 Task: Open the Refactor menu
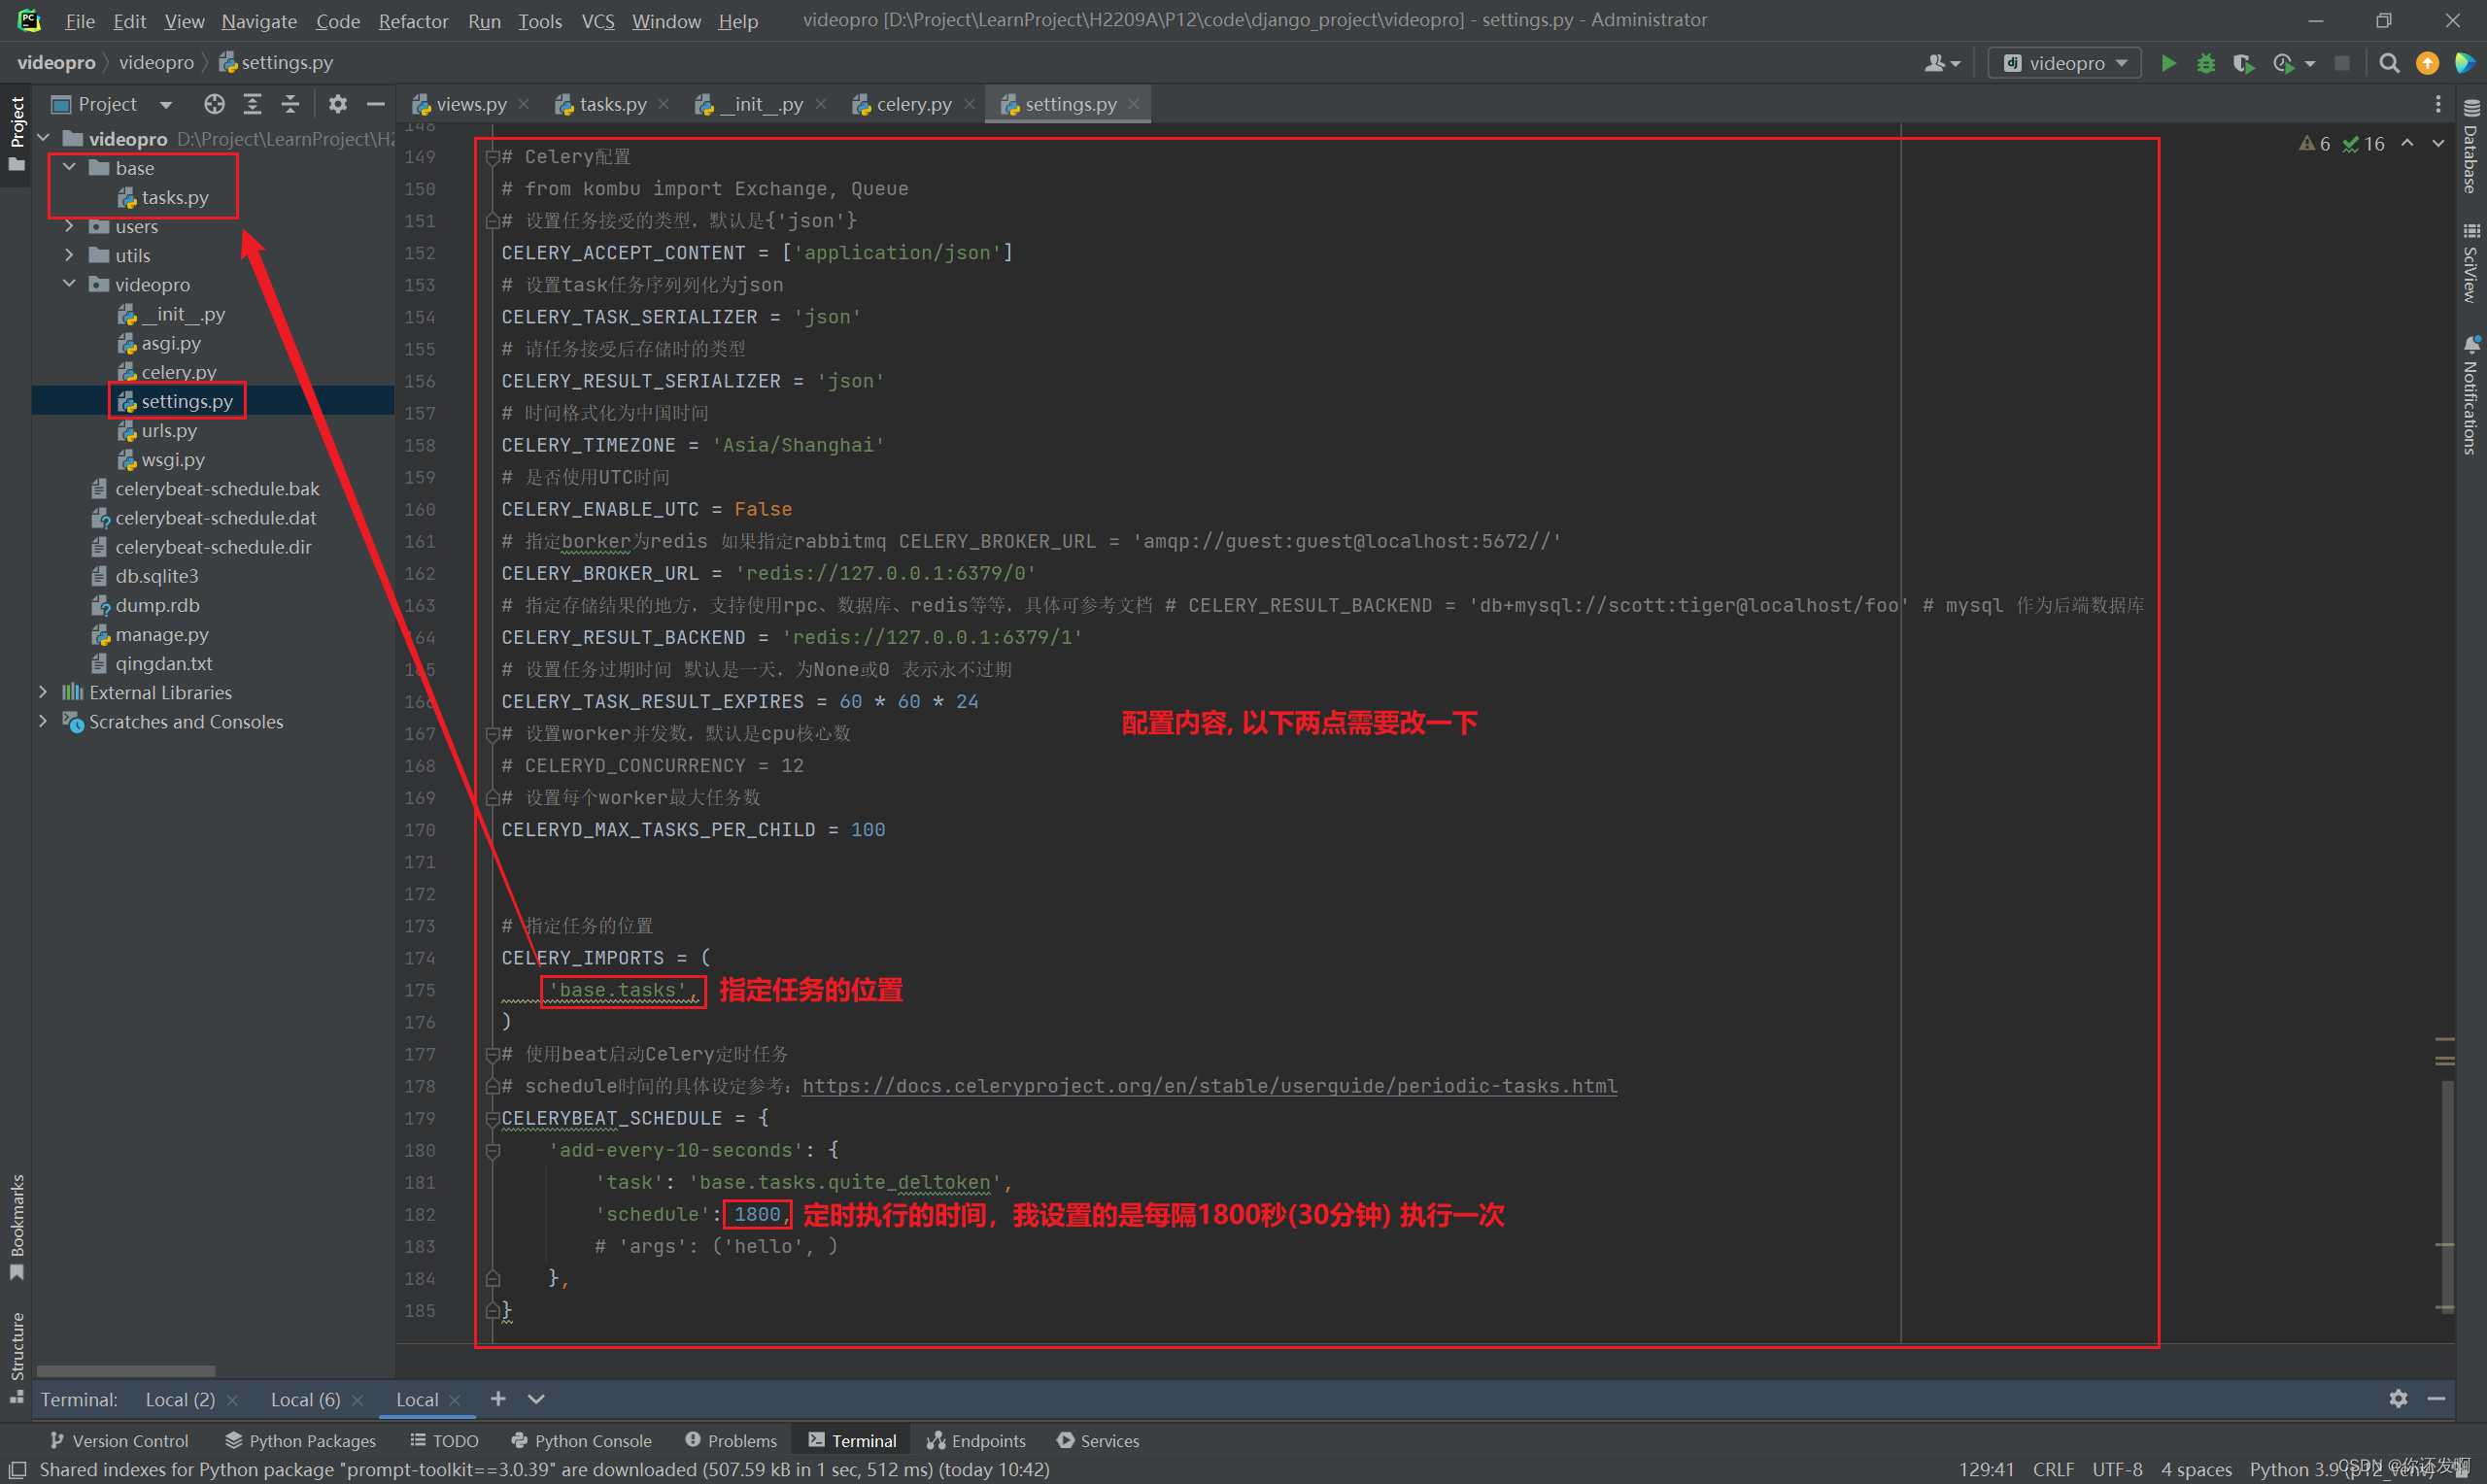point(412,21)
